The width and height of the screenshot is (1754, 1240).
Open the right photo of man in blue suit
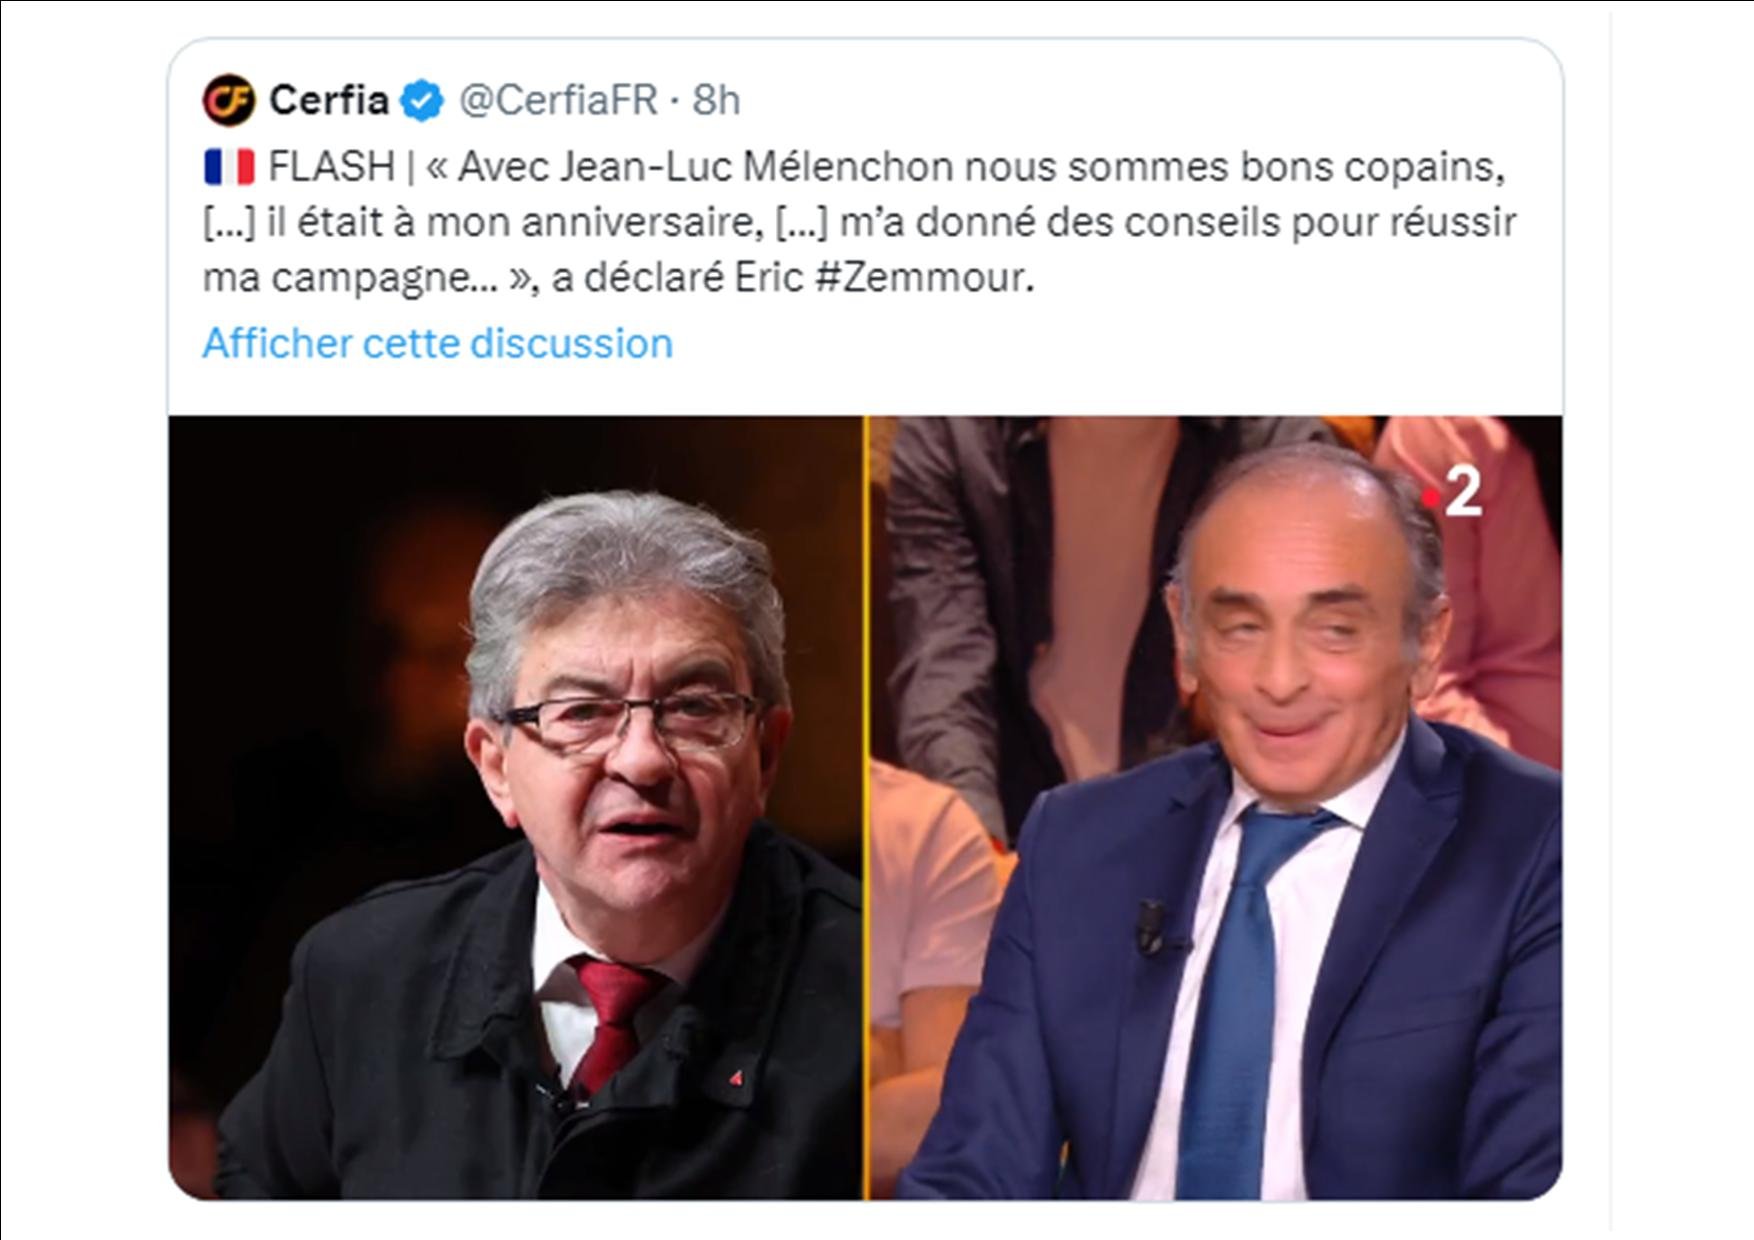pyautogui.click(x=1216, y=808)
